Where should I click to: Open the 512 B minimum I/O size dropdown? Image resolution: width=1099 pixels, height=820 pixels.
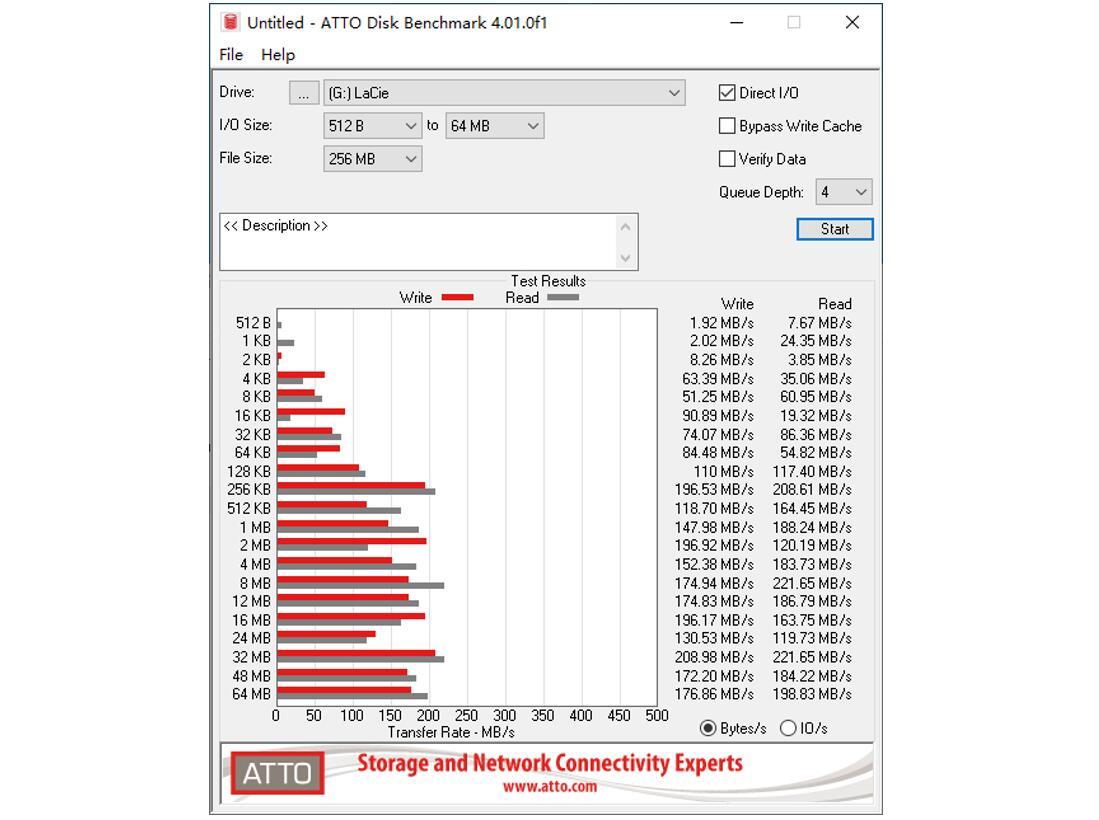pyautogui.click(x=372, y=126)
